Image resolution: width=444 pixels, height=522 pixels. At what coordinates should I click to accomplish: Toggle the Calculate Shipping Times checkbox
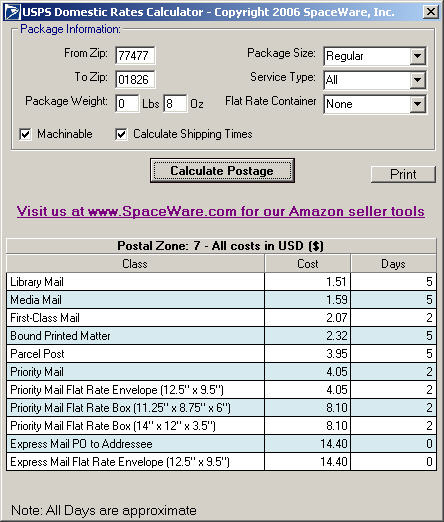(121, 134)
